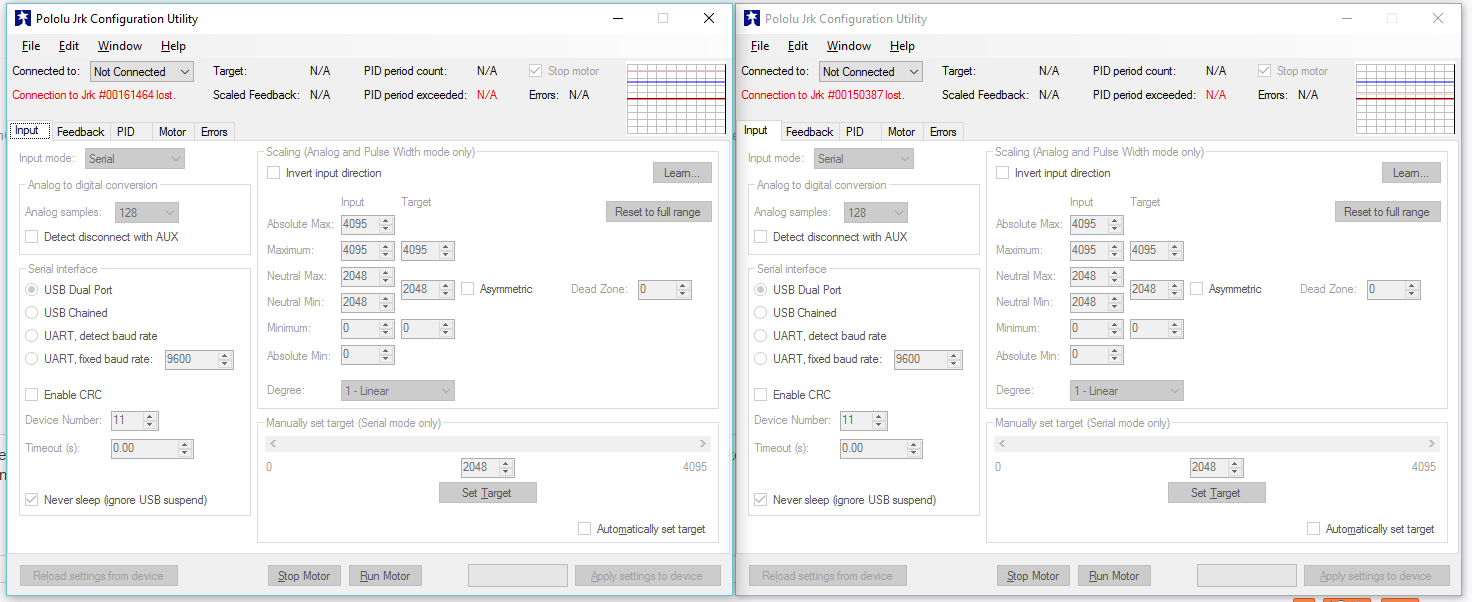Enable Detect disconnect with AUX in Jrk #00161464 window

32,237
